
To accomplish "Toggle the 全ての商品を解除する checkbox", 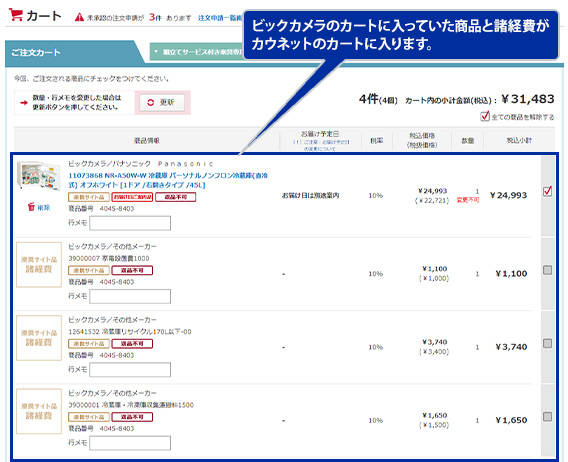I will [x=485, y=116].
